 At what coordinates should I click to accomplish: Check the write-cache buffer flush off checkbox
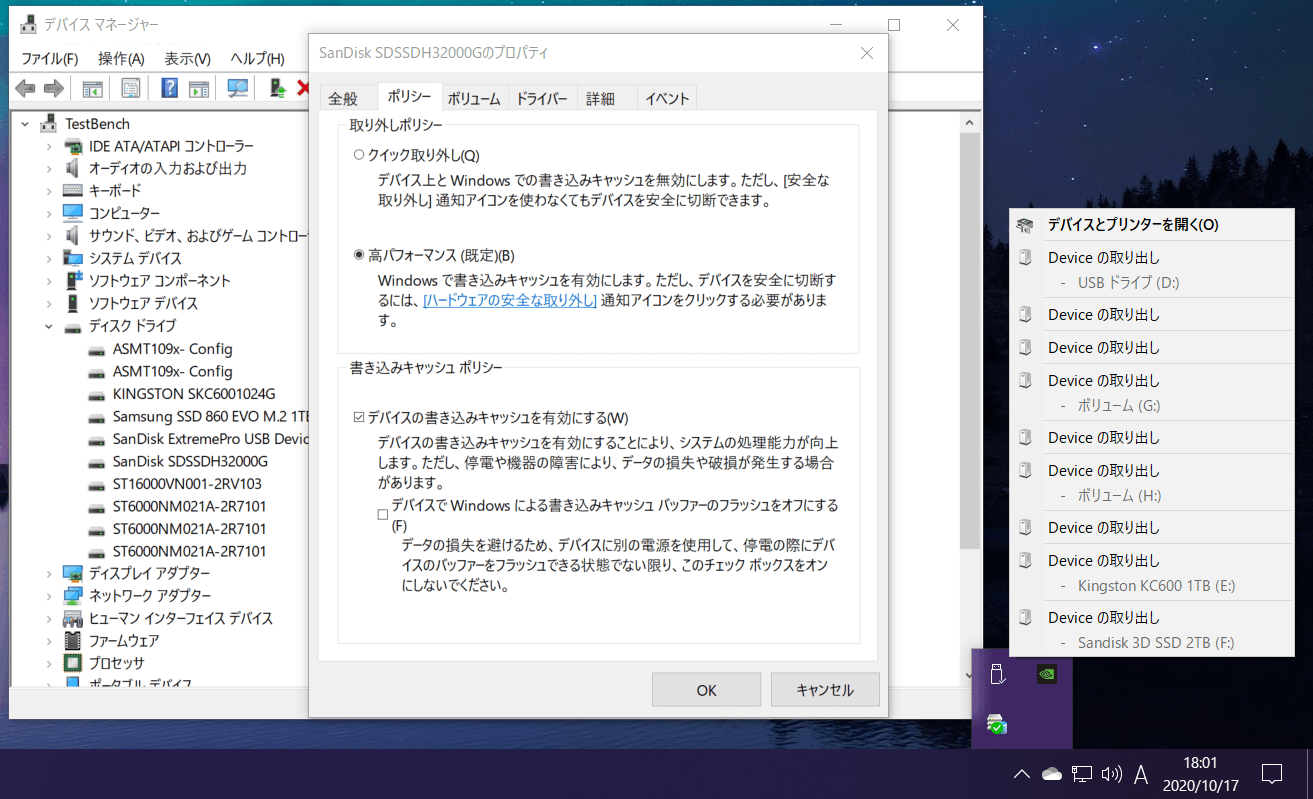coord(383,515)
